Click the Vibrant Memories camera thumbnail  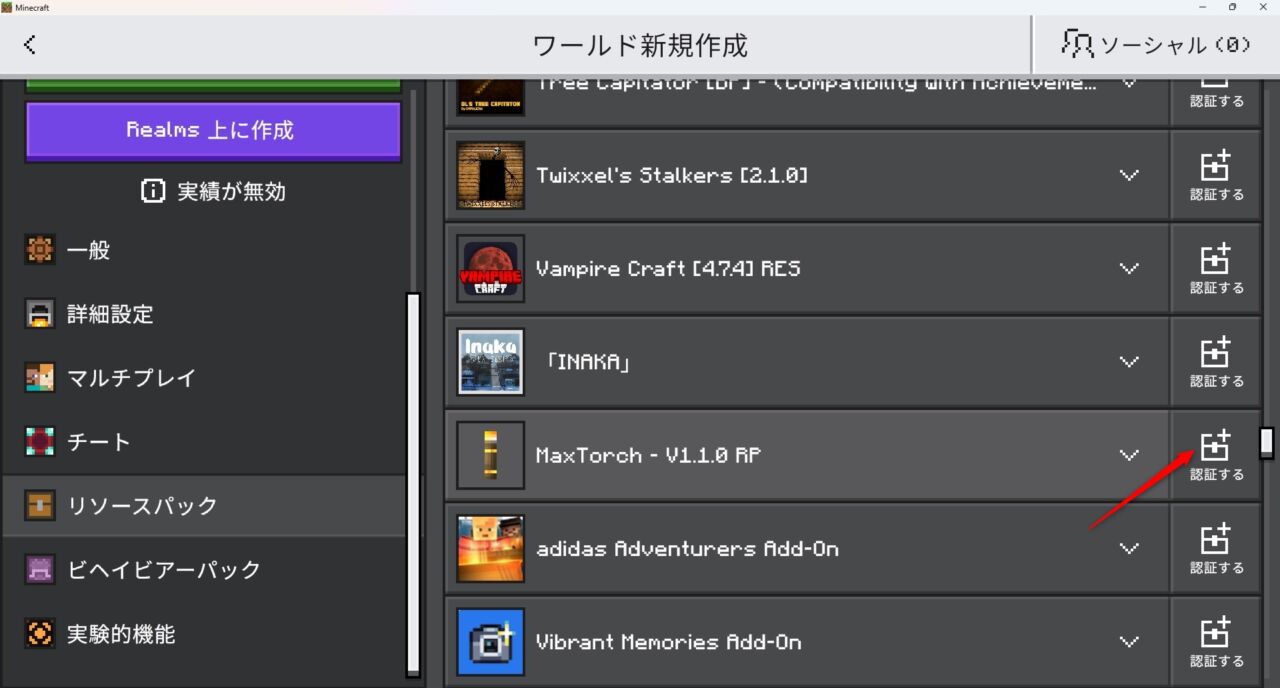click(490, 642)
